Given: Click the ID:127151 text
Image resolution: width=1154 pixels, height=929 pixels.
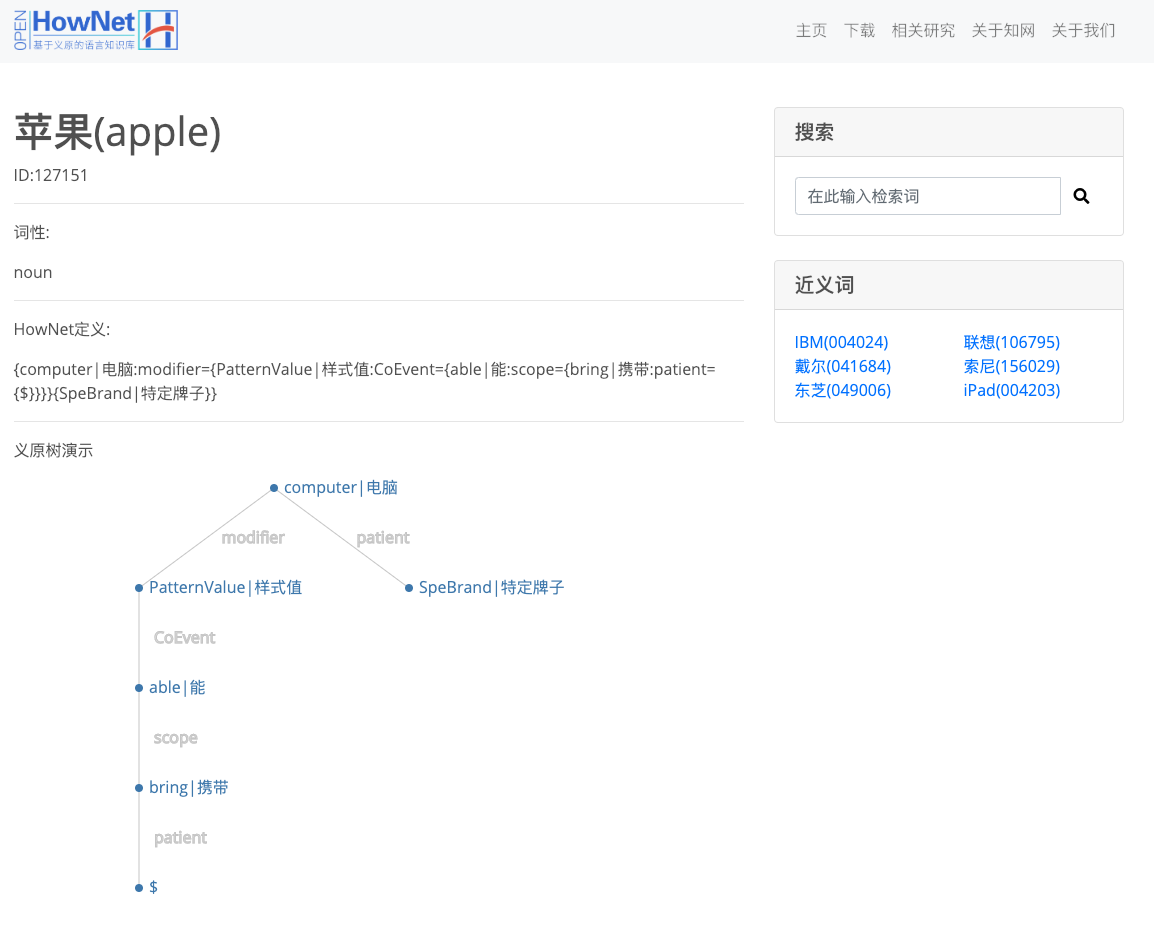Looking at the screenshot, I should [51, 175].
